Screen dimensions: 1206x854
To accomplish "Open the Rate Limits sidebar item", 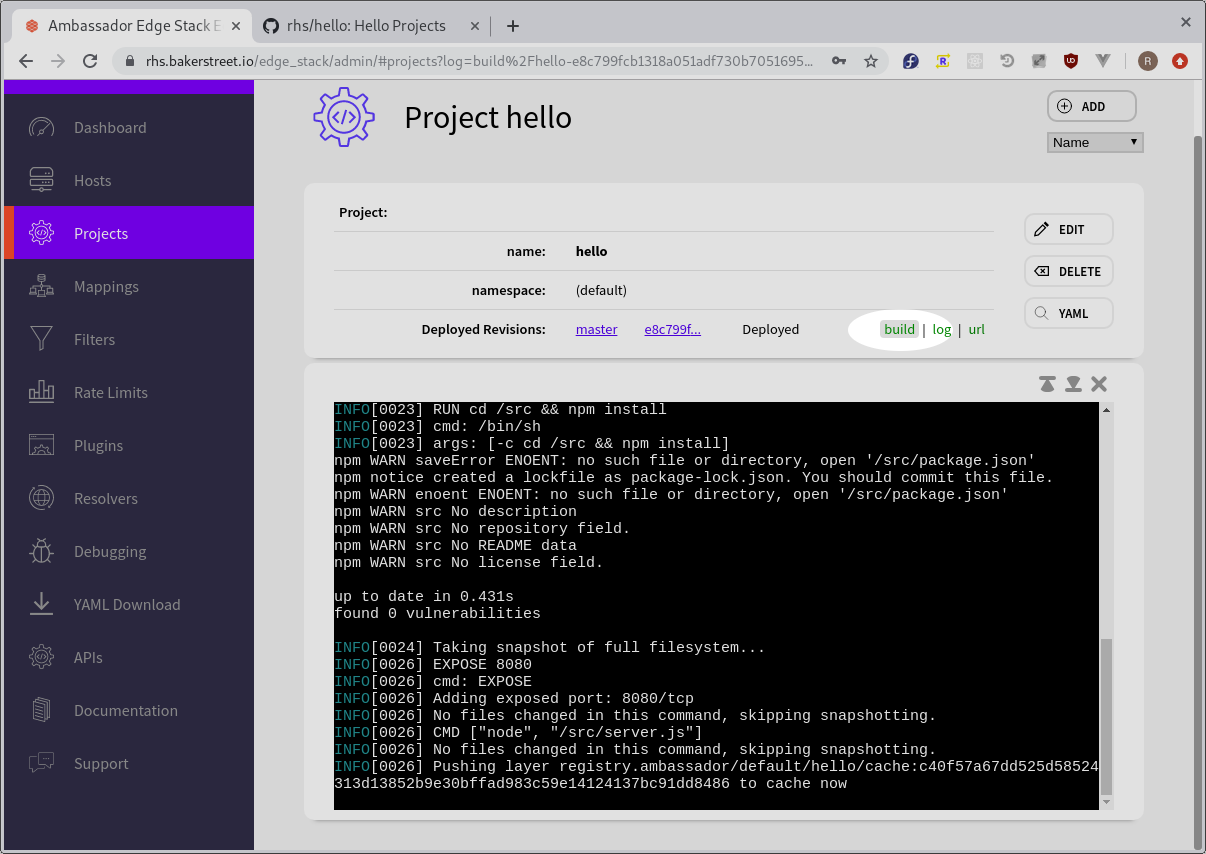I will (129, 392).
